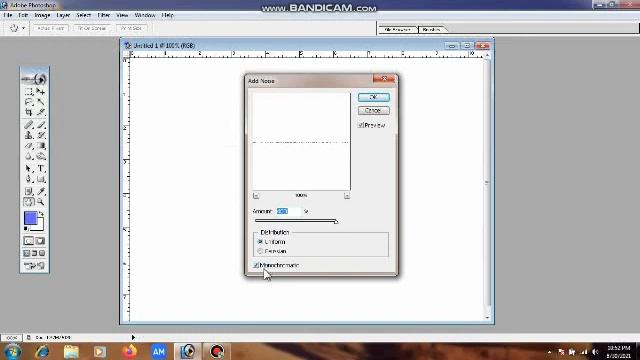
Task: Click the blue foreground color swatch
Action: point(31,218)
